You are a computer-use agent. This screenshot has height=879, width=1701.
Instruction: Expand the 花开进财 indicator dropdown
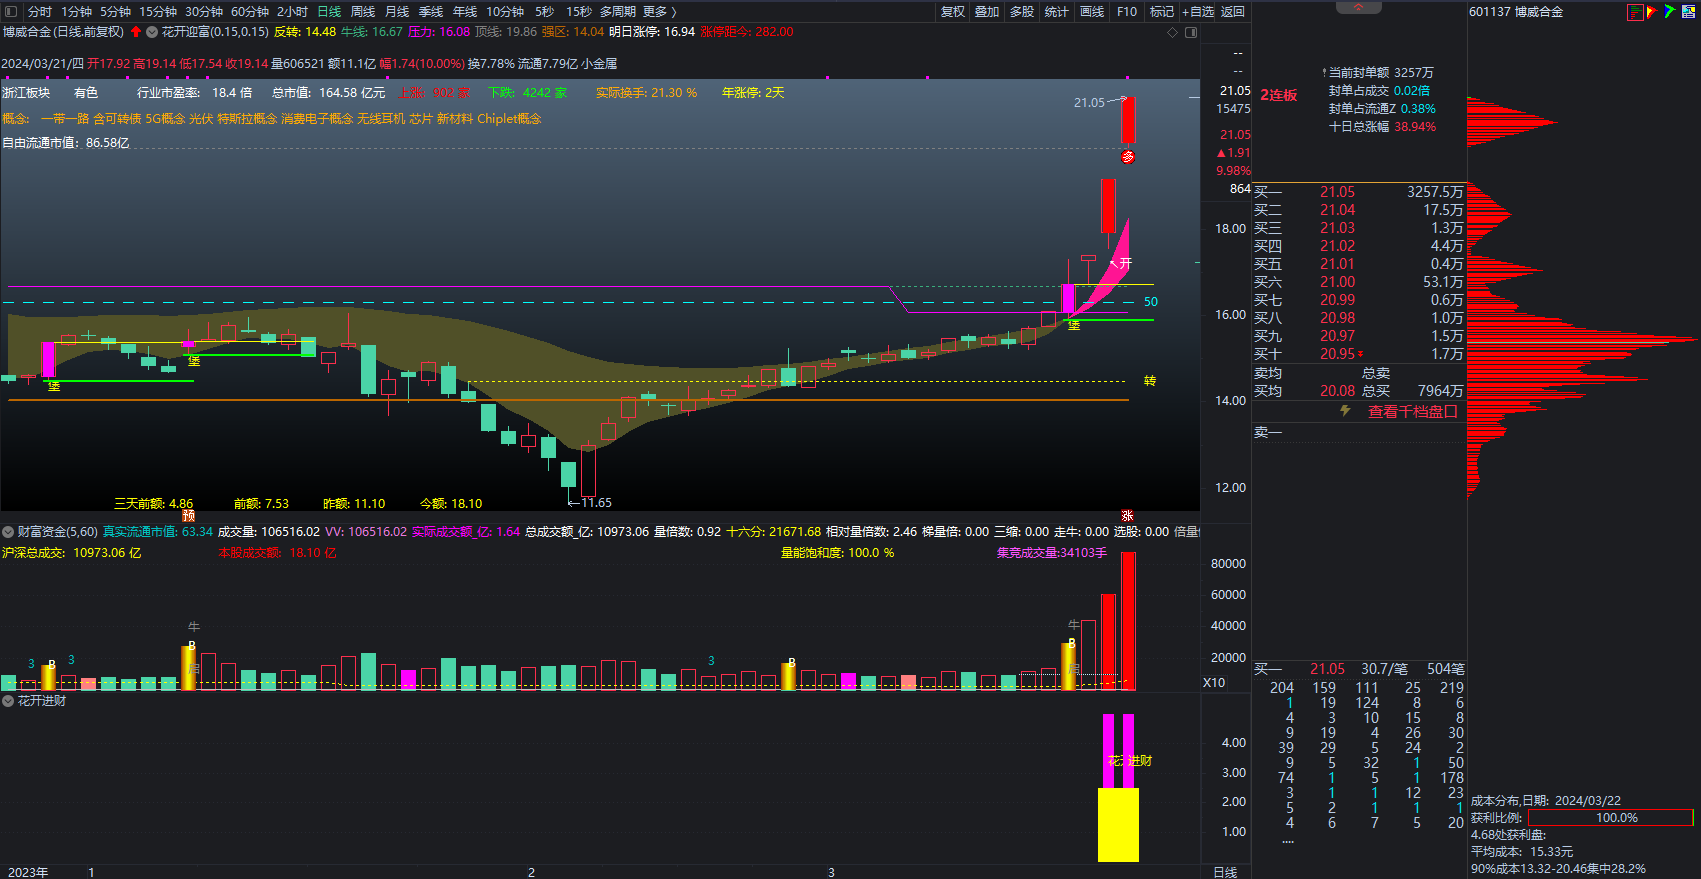(8, 701)
